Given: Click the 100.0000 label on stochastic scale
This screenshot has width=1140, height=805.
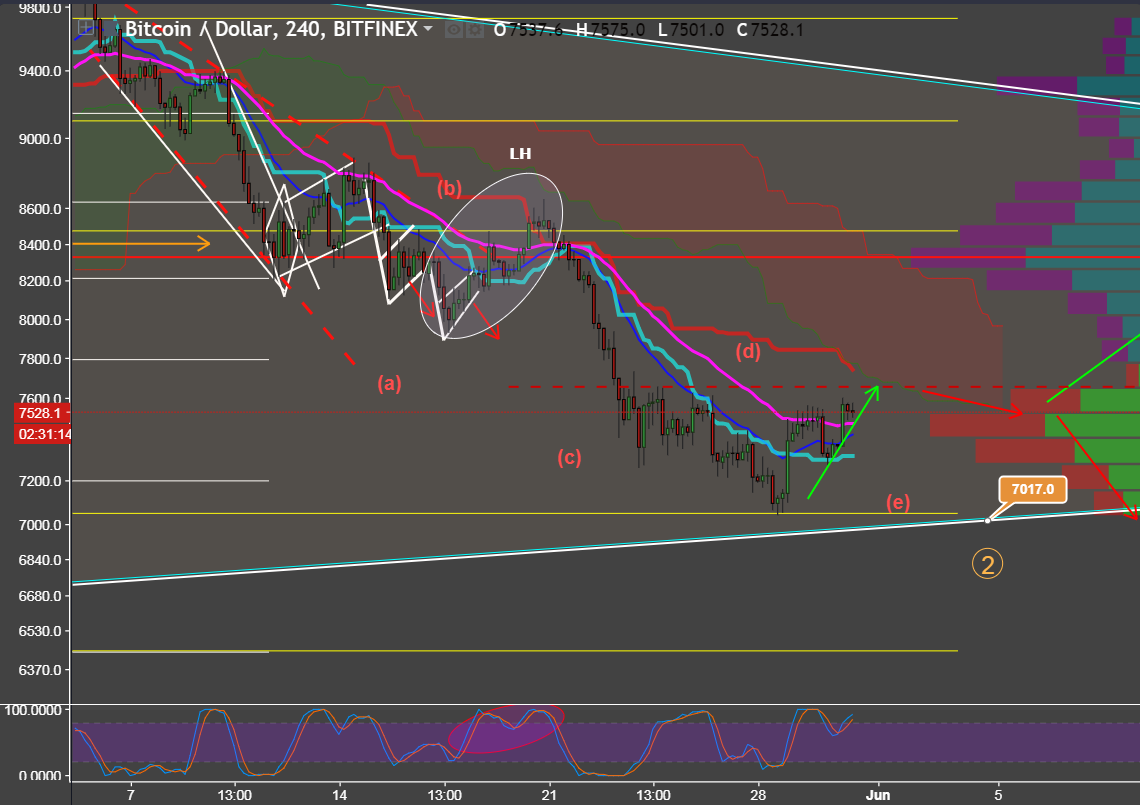Looking at the screenshot, I should pyautogui.click(x=33, y=710).
